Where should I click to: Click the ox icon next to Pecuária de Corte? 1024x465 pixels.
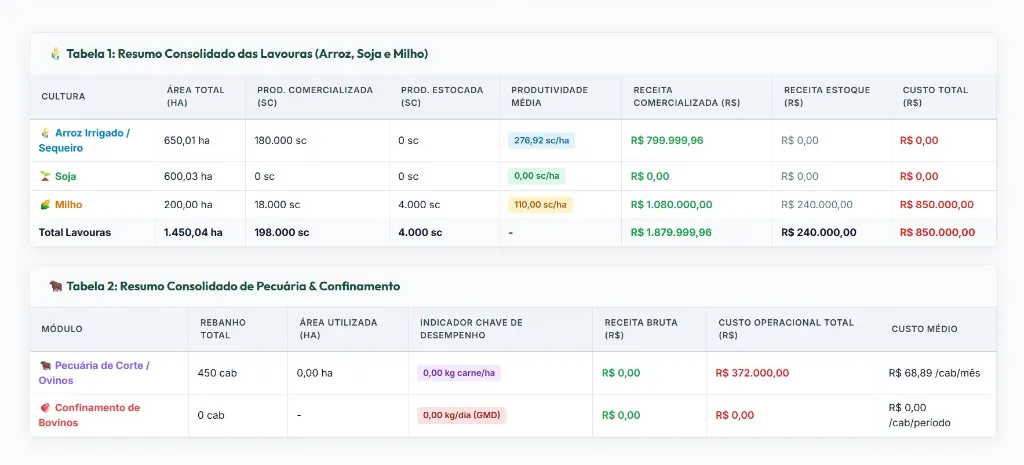point(45,366)
